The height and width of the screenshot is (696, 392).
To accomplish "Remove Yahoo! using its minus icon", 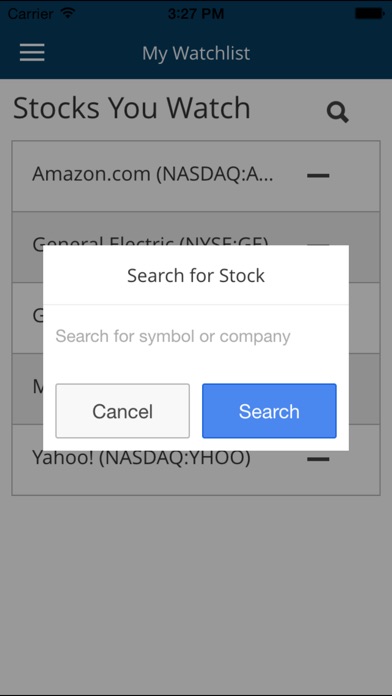I will pyautogui.click(x=318, y=459).
